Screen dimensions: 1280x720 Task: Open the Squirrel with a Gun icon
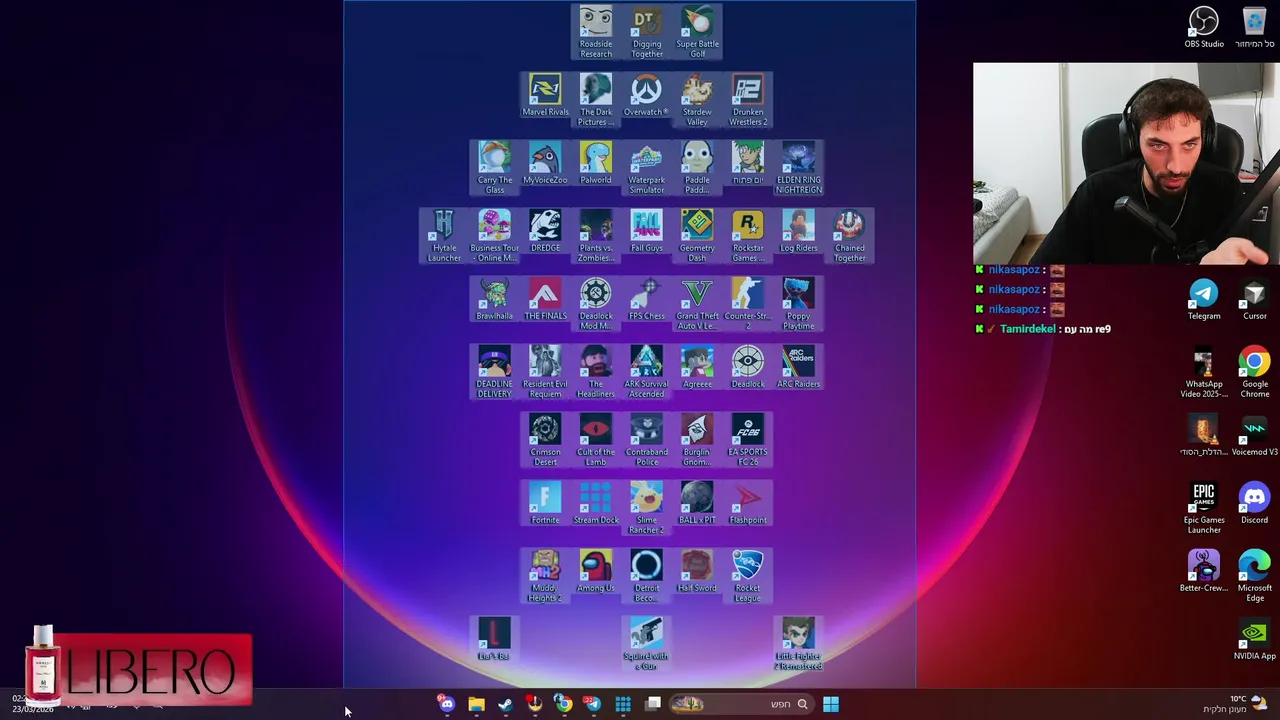coord(647,644)
